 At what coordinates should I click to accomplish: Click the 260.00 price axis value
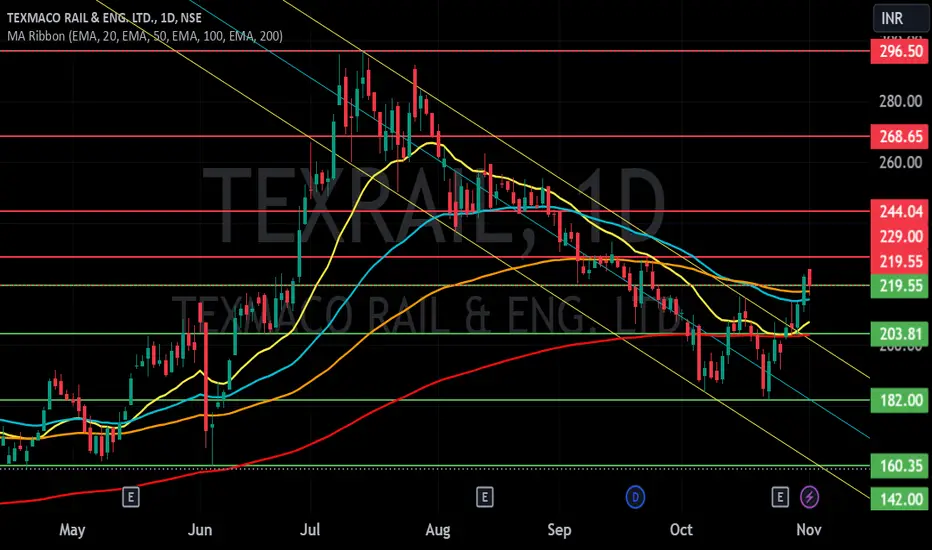[900, 162]
